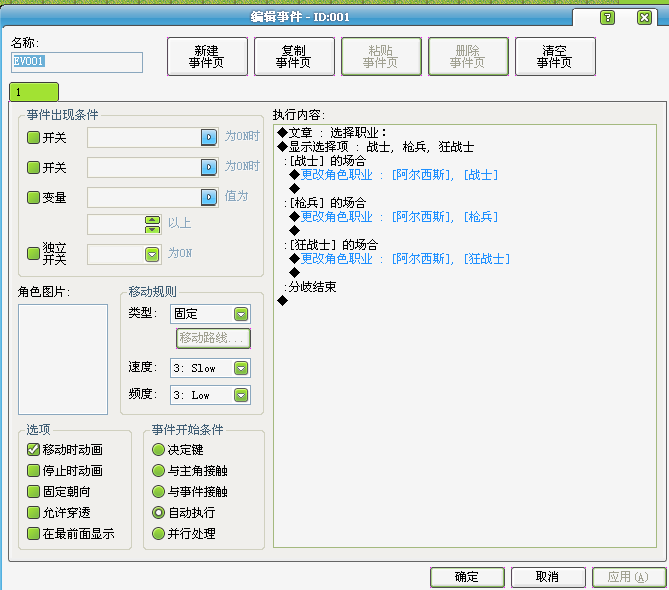Click the 变量 variable input field
The height and width of the screenshot is (590, 669).
[144, 197]
